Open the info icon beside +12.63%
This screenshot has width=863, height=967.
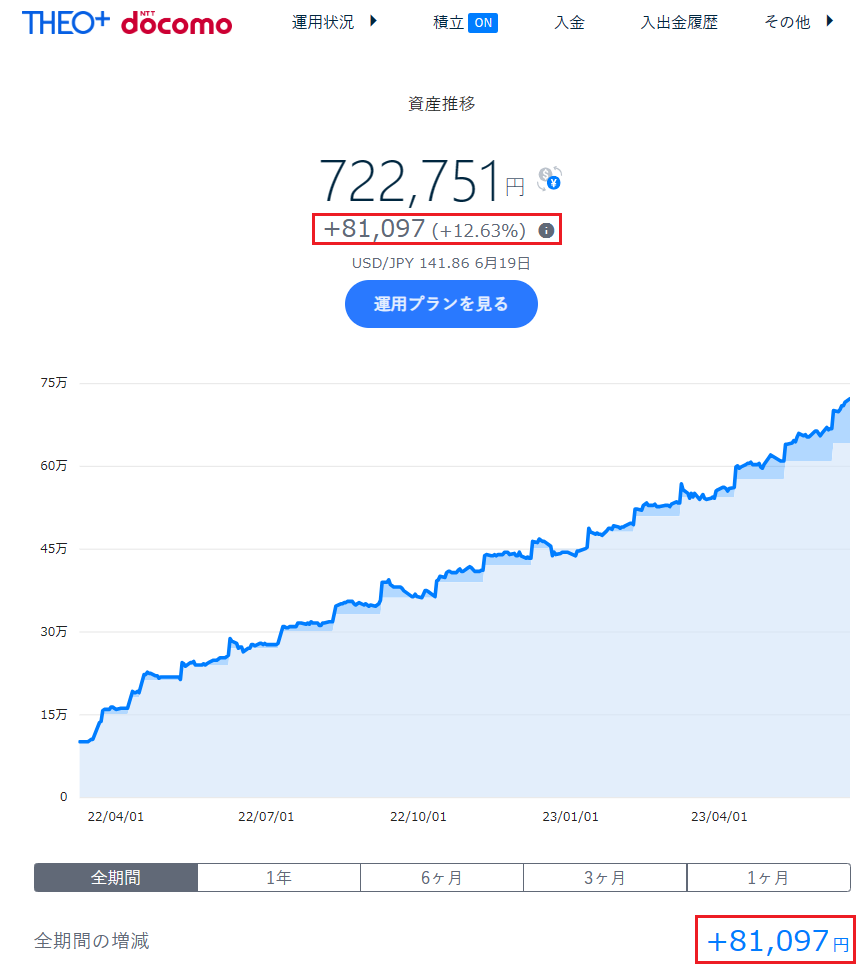[546, 231]
